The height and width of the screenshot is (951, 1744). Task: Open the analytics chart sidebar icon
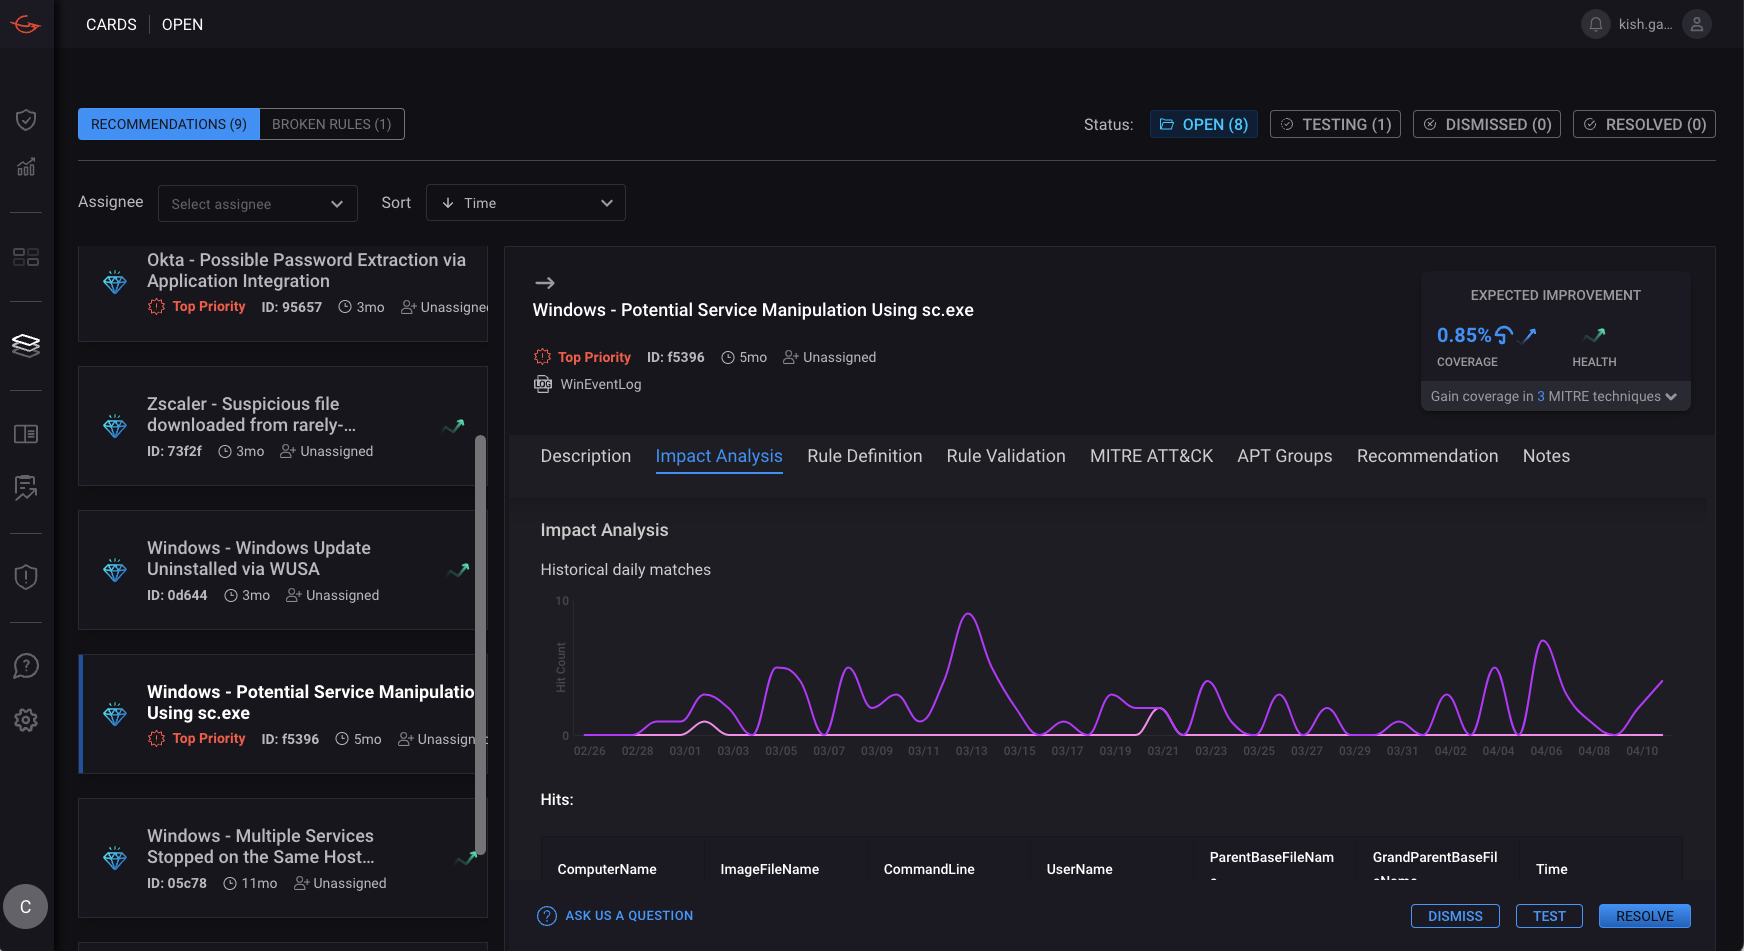(26, 167)
